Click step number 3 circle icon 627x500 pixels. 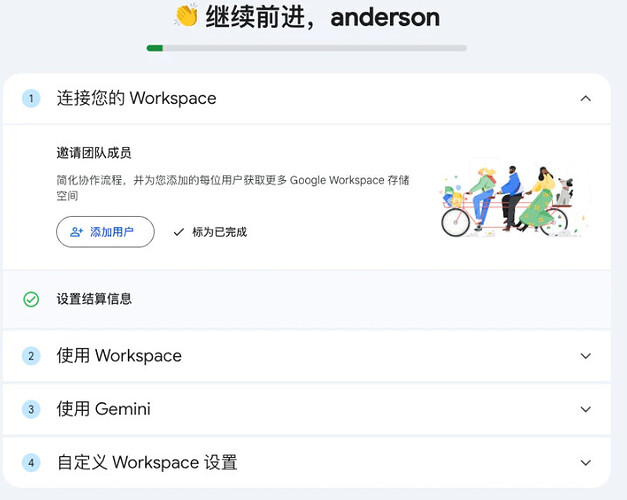pyautogui.click(x=31, y=409)
